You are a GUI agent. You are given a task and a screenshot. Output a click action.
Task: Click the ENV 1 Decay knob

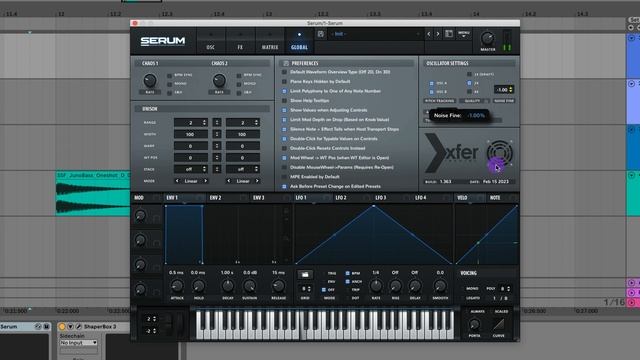point(228,286)
